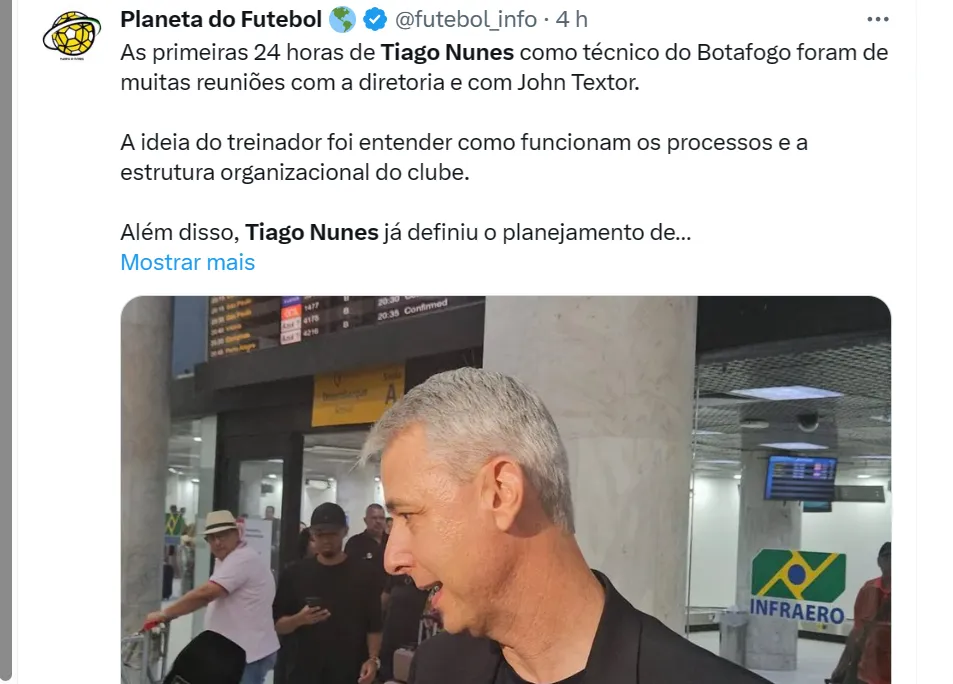Open the three-dot more options menu
This screenshot has width=953, height=684.
click(x=878, y=19)
